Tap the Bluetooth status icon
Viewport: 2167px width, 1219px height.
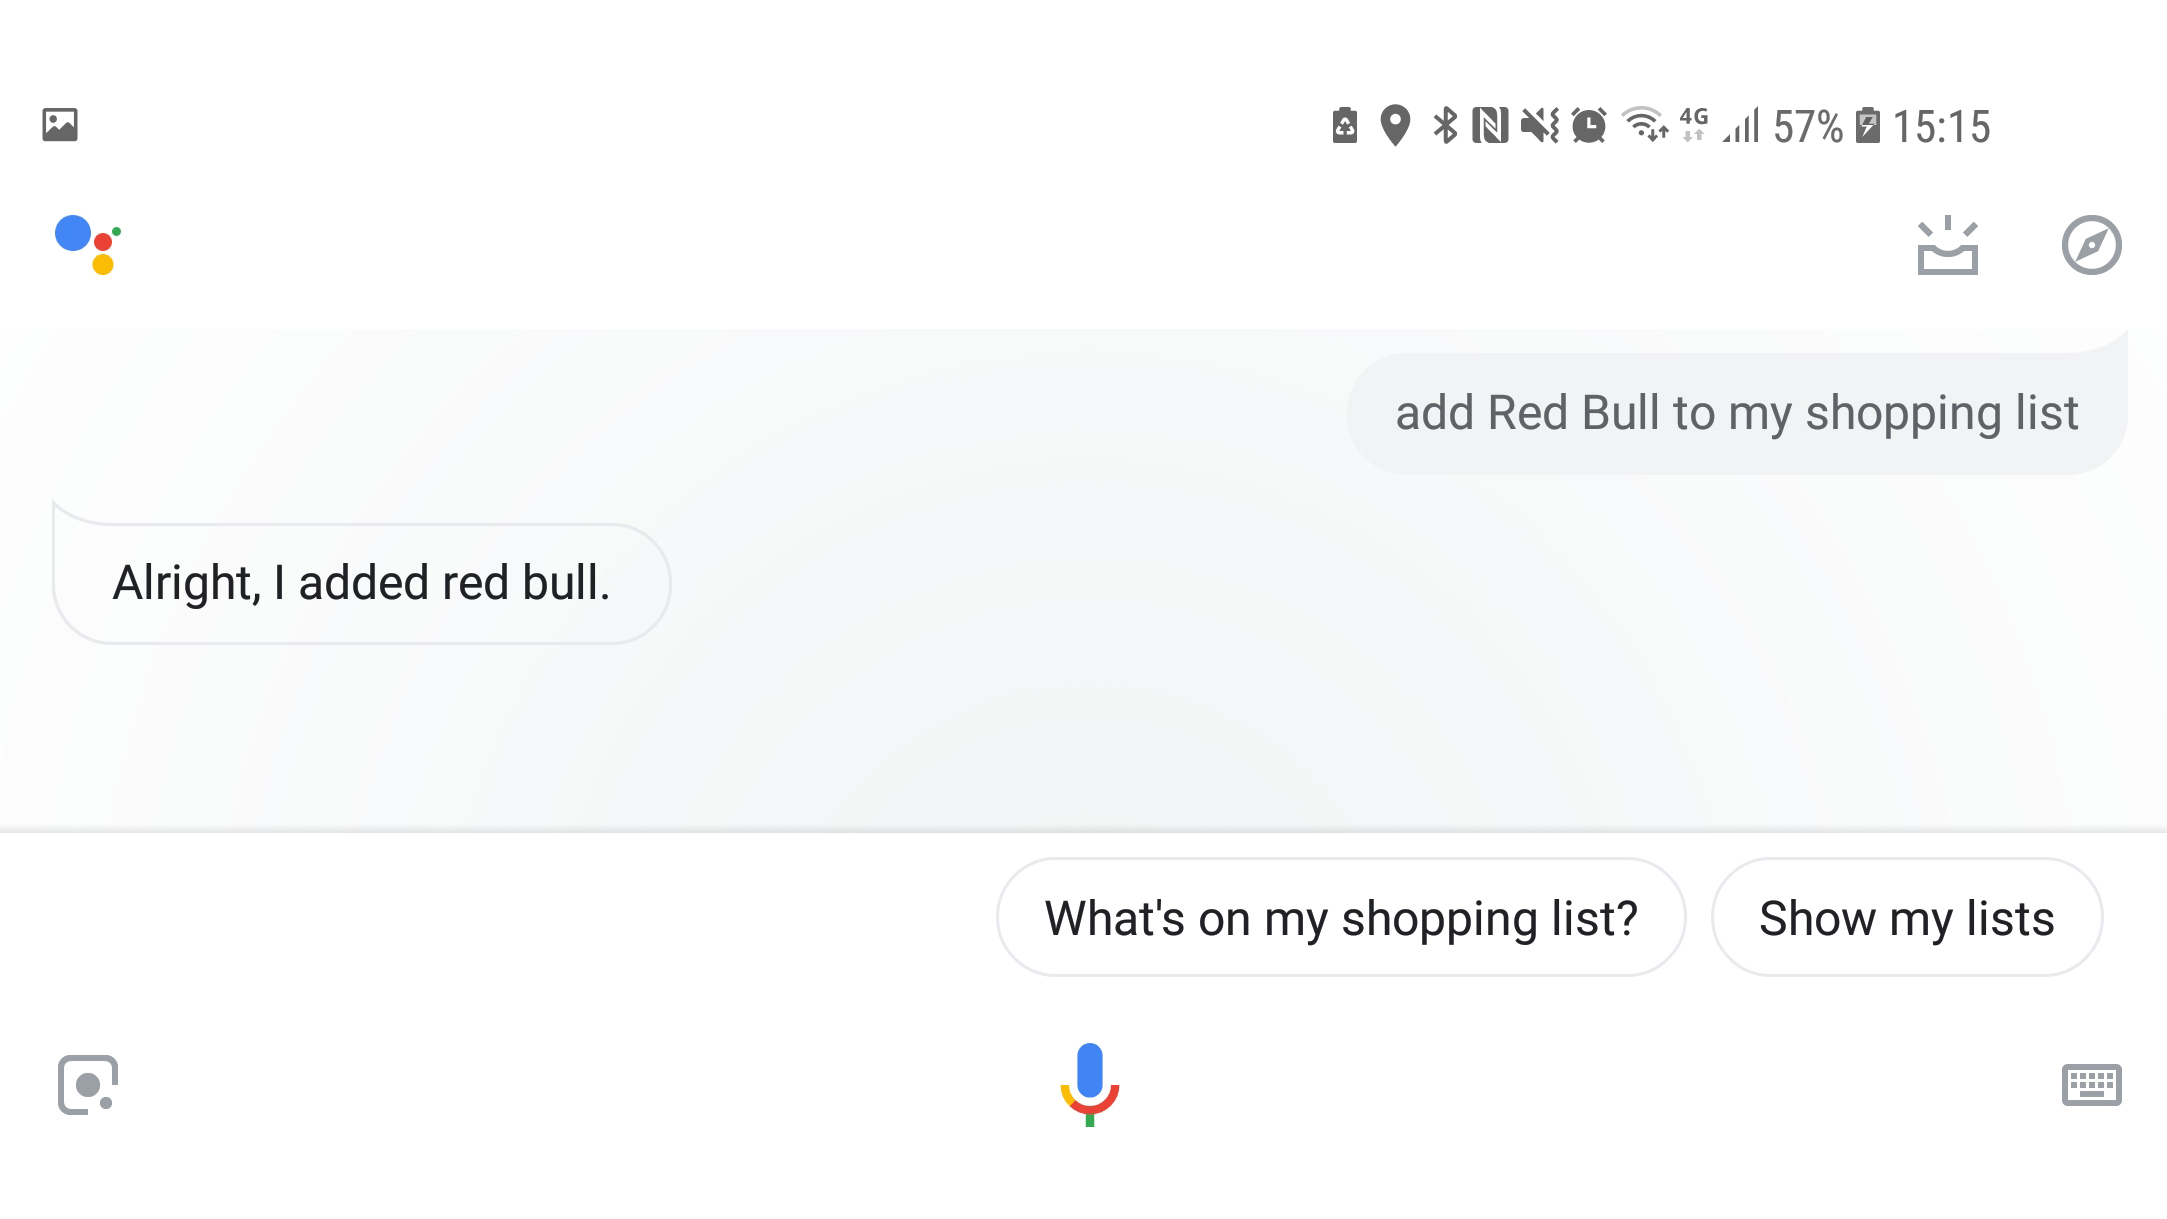1439,127
